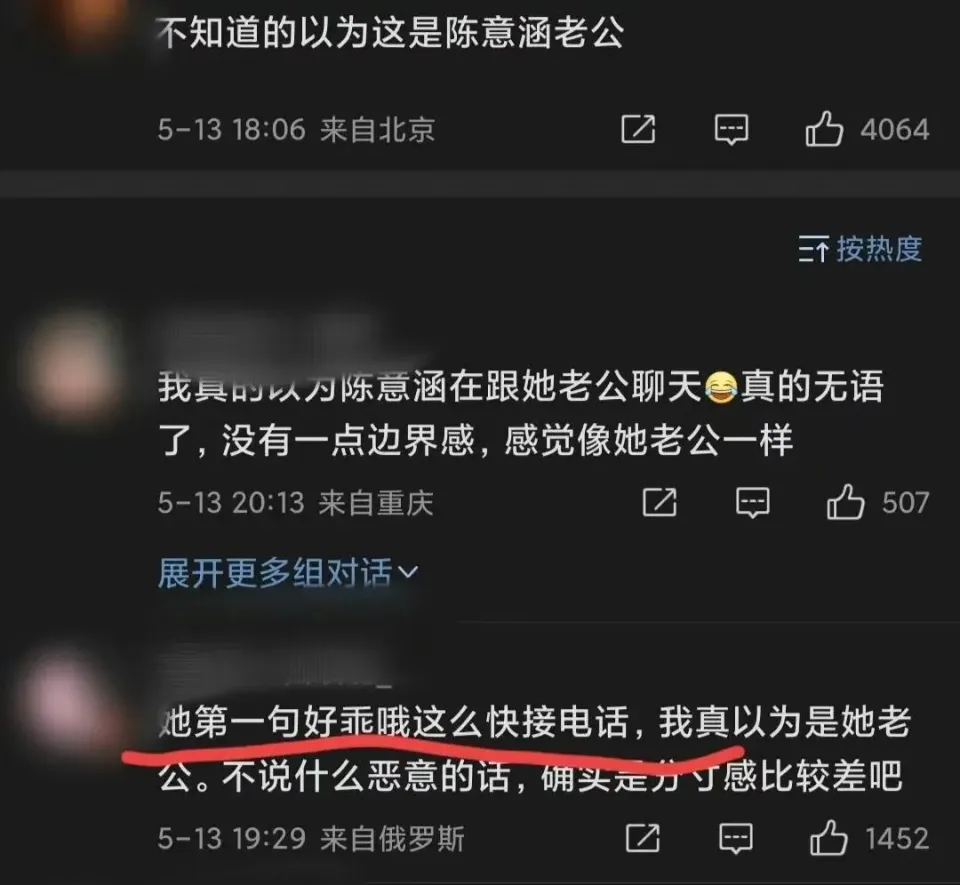Like the comment with 4064 likes
Viewport: 960px width, 885px height.
(824, 129)
